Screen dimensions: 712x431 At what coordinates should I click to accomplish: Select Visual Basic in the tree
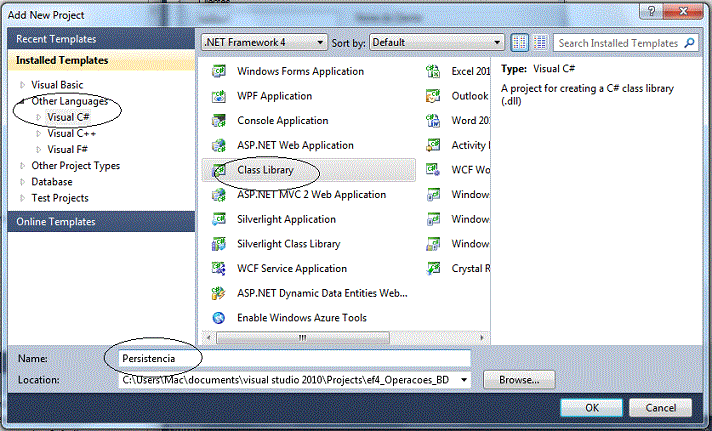[57, 85]
